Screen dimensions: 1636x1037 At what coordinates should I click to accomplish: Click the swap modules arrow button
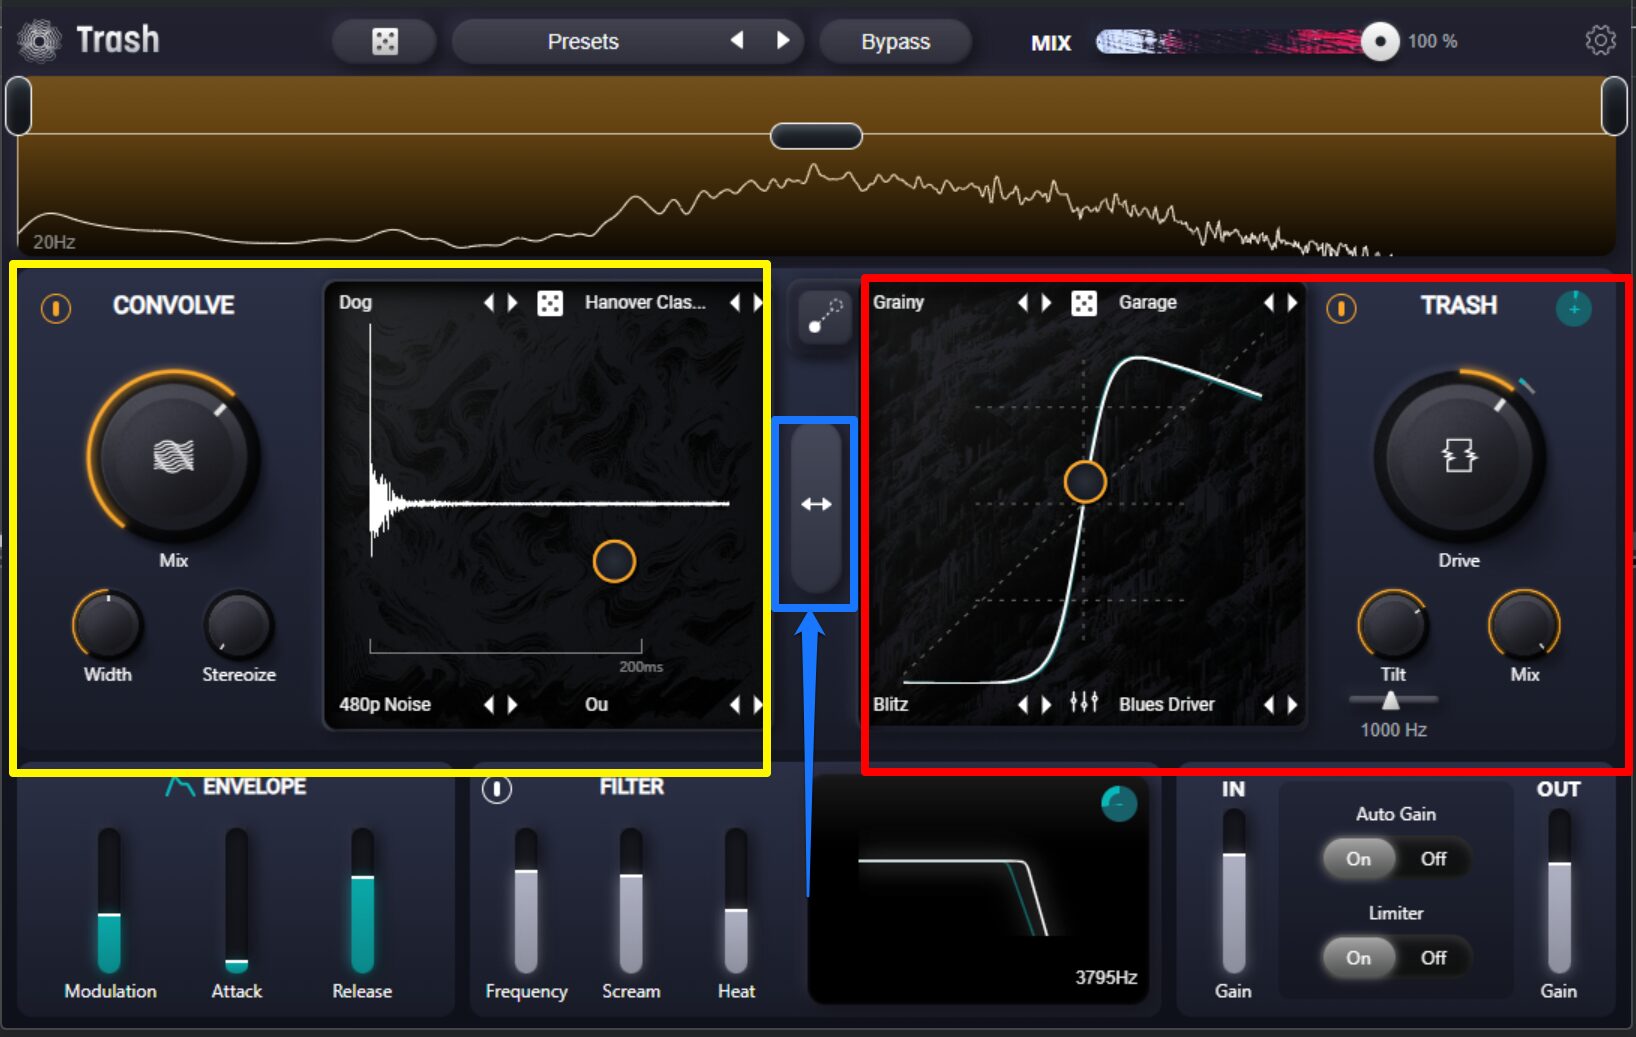click(x=816, y=505)
